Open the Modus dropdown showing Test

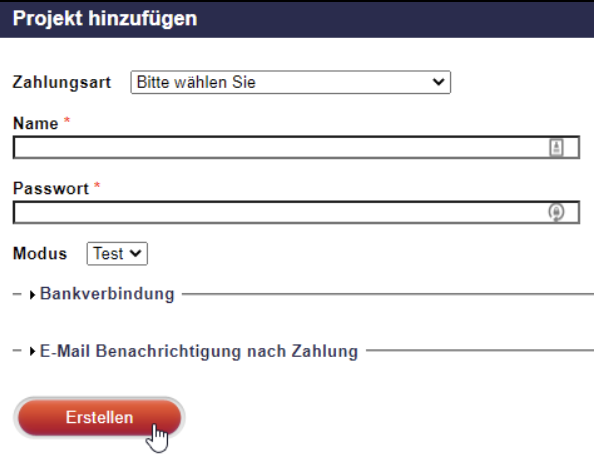coord(117,253)
